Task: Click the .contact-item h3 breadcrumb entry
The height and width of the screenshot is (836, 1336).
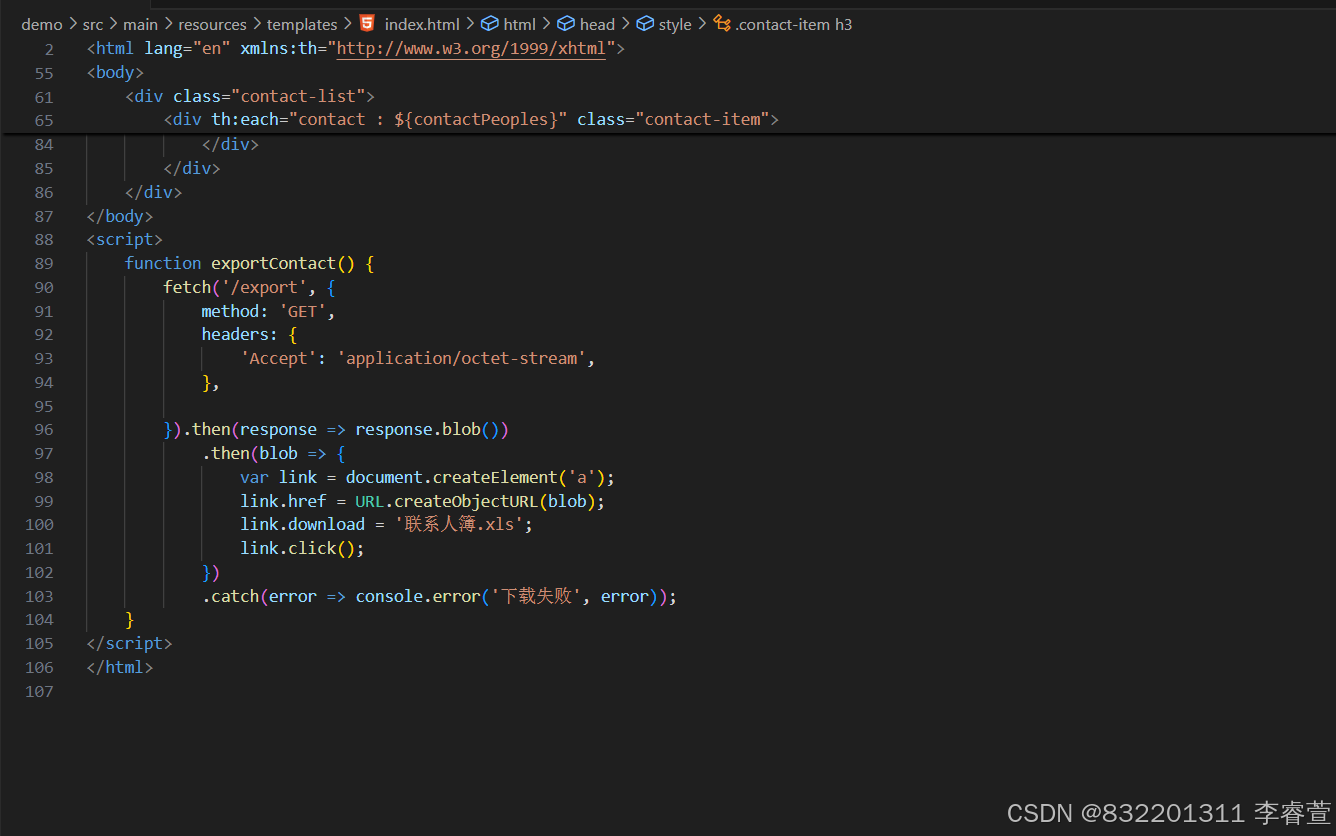Action: click(x=795, y=23)
